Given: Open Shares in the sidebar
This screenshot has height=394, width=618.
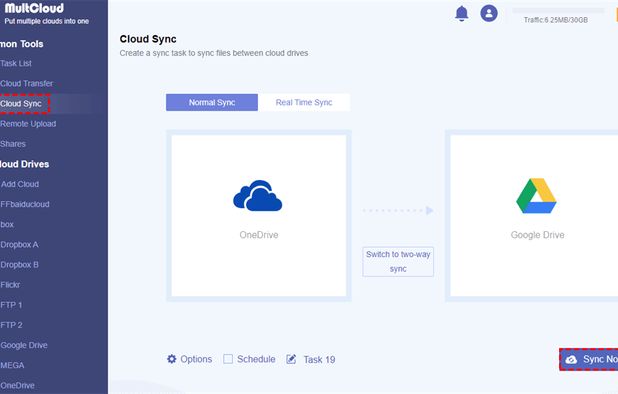Looking at the screenshot, I should (x=13, y=144).
